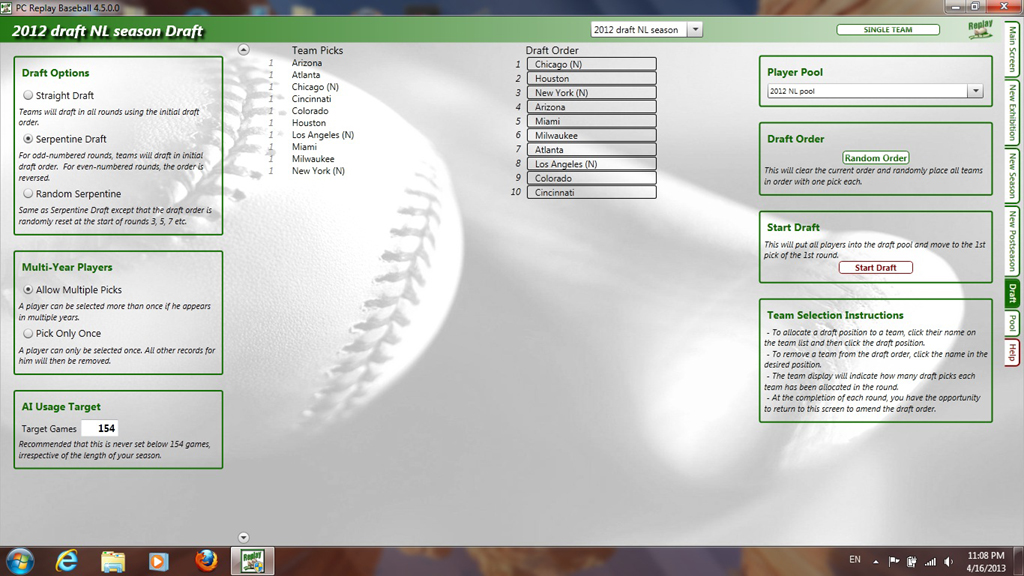Click the volume speaker tray icon
This screenshot has width=1024, height=576.
[949, 561]
